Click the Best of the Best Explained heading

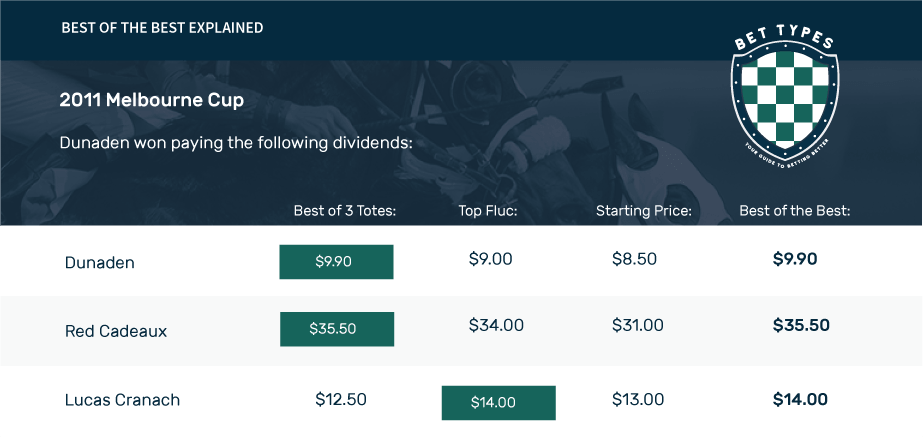click(x=162, y=28)
